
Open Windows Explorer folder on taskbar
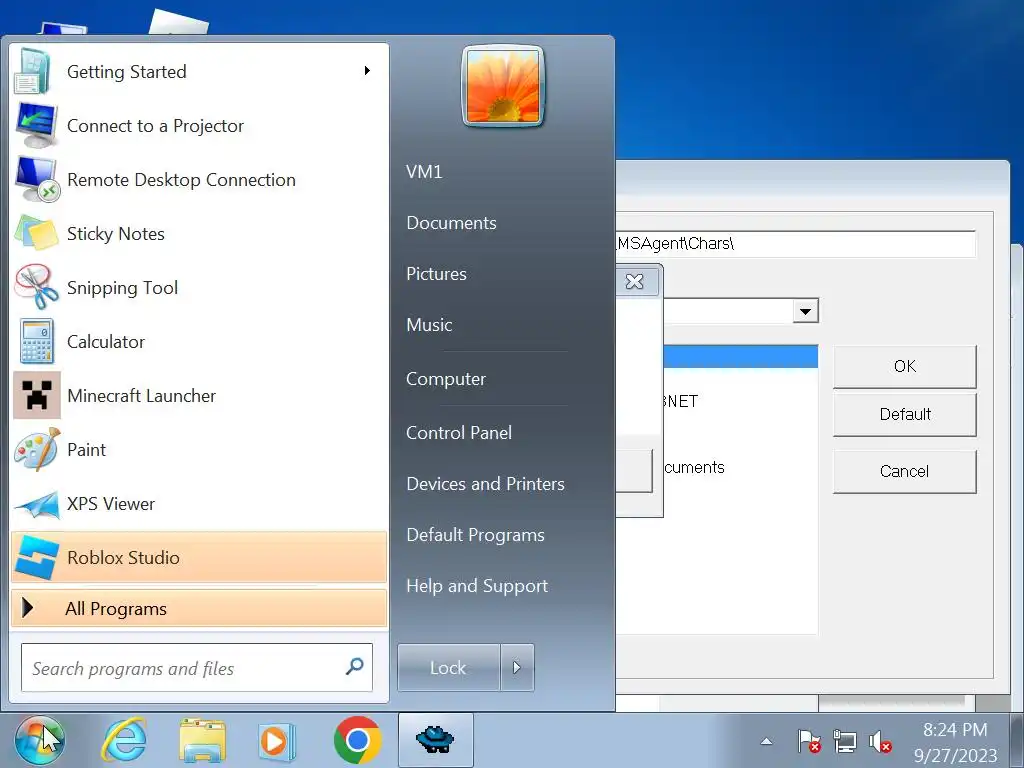pyautogui.click(x=202, y=741)
